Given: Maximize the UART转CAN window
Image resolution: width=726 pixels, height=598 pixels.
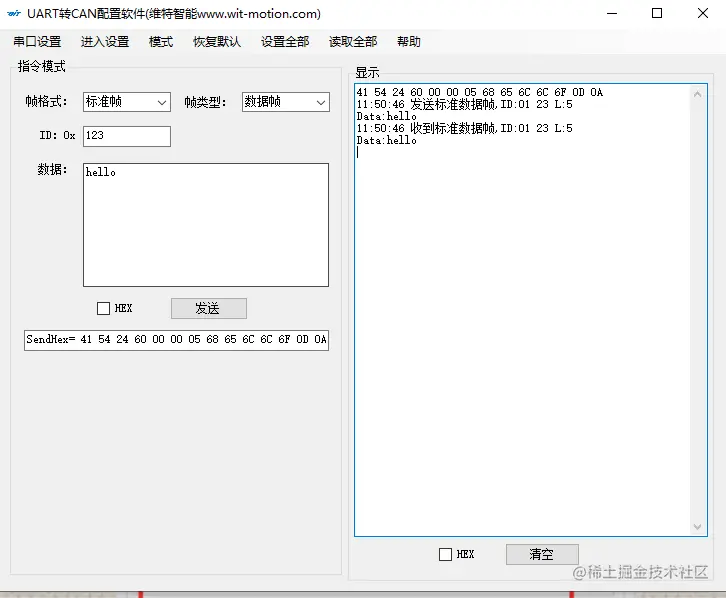Looking at the screenshot, I should (657, 13).
